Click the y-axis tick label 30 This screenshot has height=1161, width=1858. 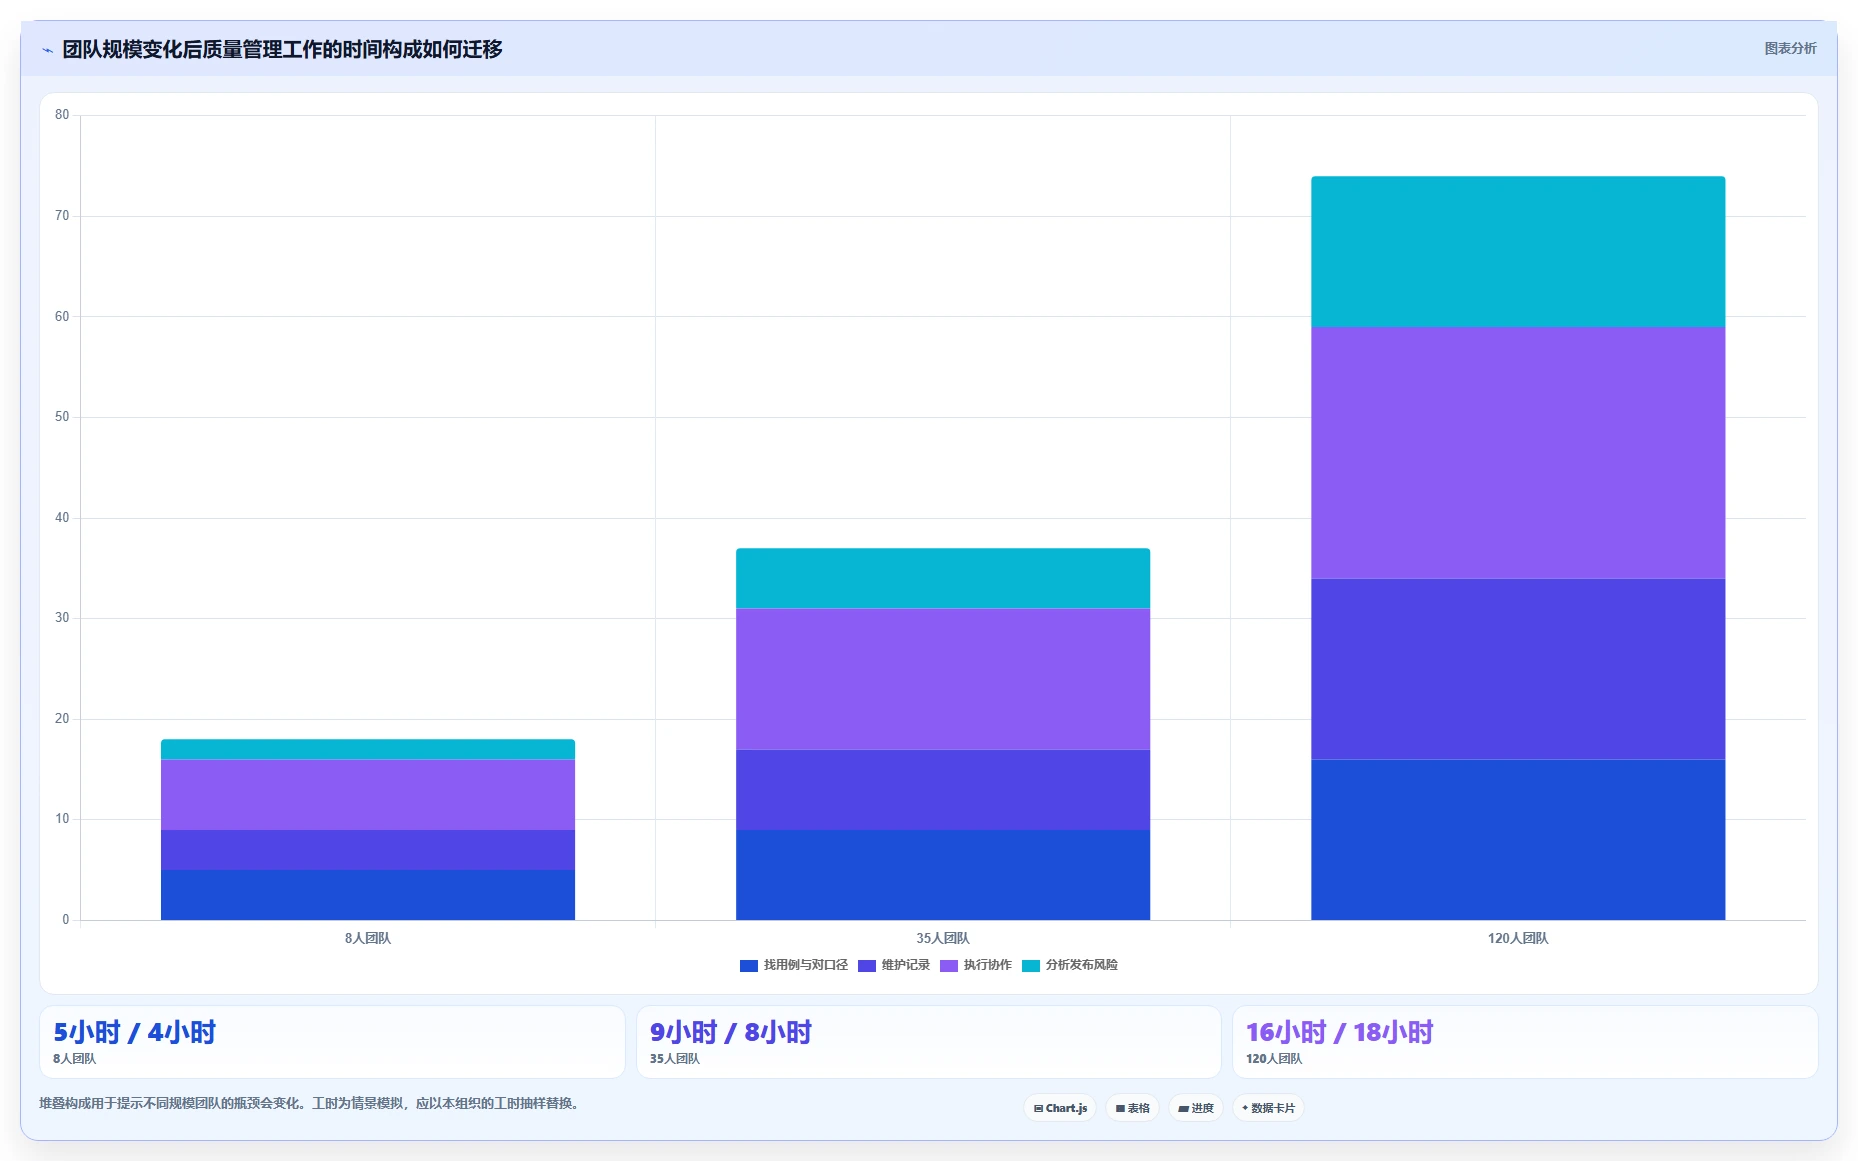point(62,618)
